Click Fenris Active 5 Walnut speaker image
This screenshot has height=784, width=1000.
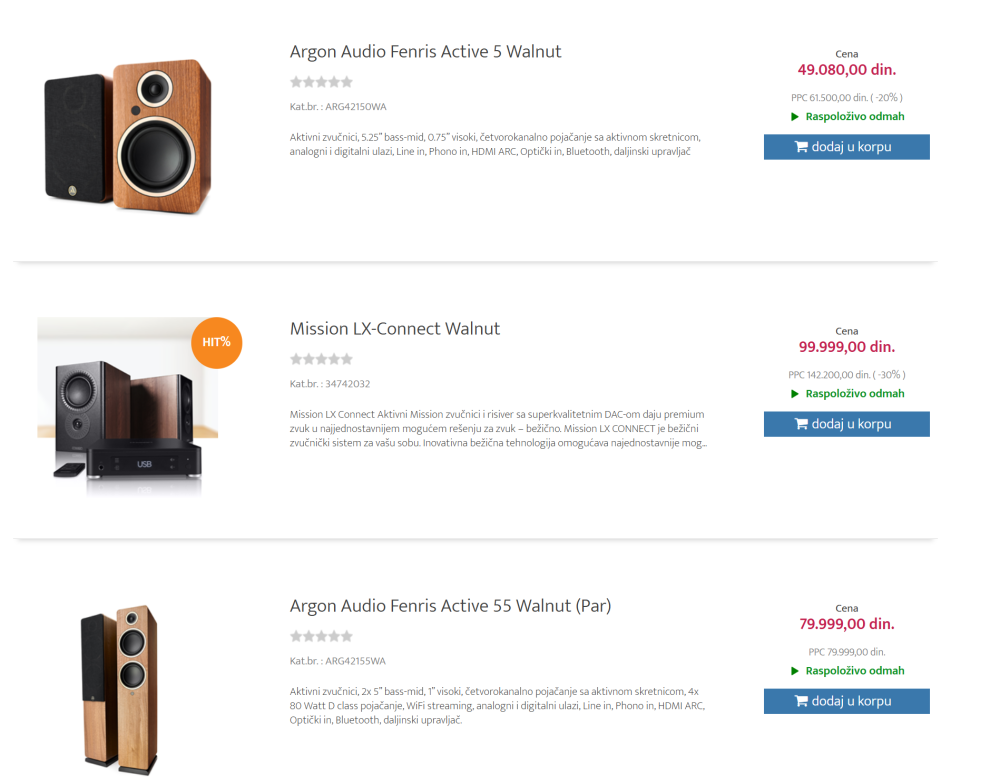[x=128, y=136]
